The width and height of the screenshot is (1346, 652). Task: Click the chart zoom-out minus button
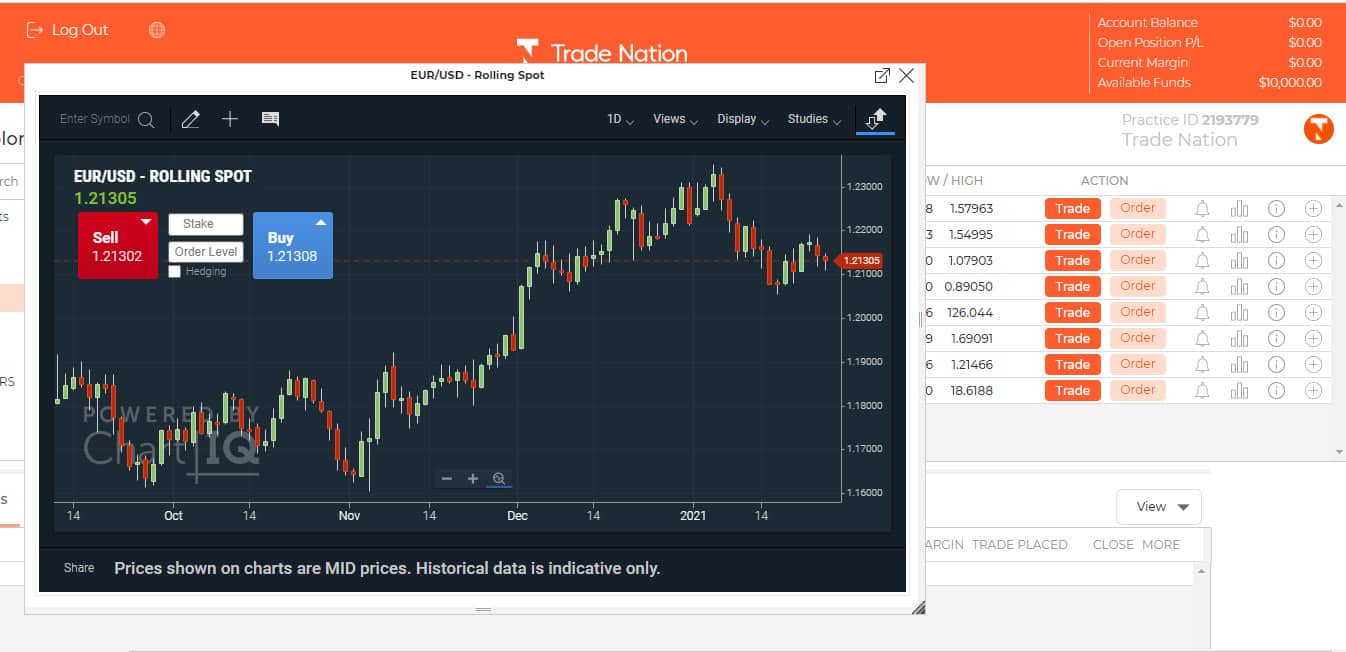click(x=447, y=479)
